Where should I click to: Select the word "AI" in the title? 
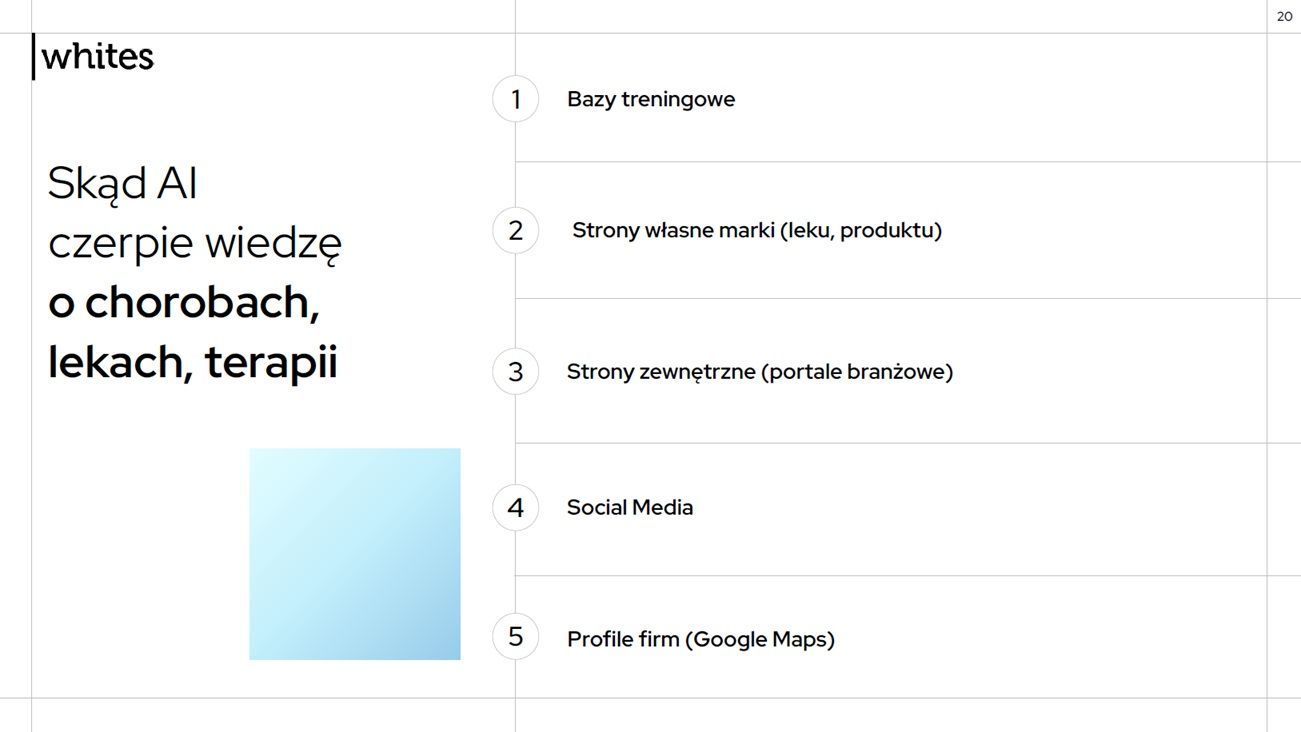[177, 183]
